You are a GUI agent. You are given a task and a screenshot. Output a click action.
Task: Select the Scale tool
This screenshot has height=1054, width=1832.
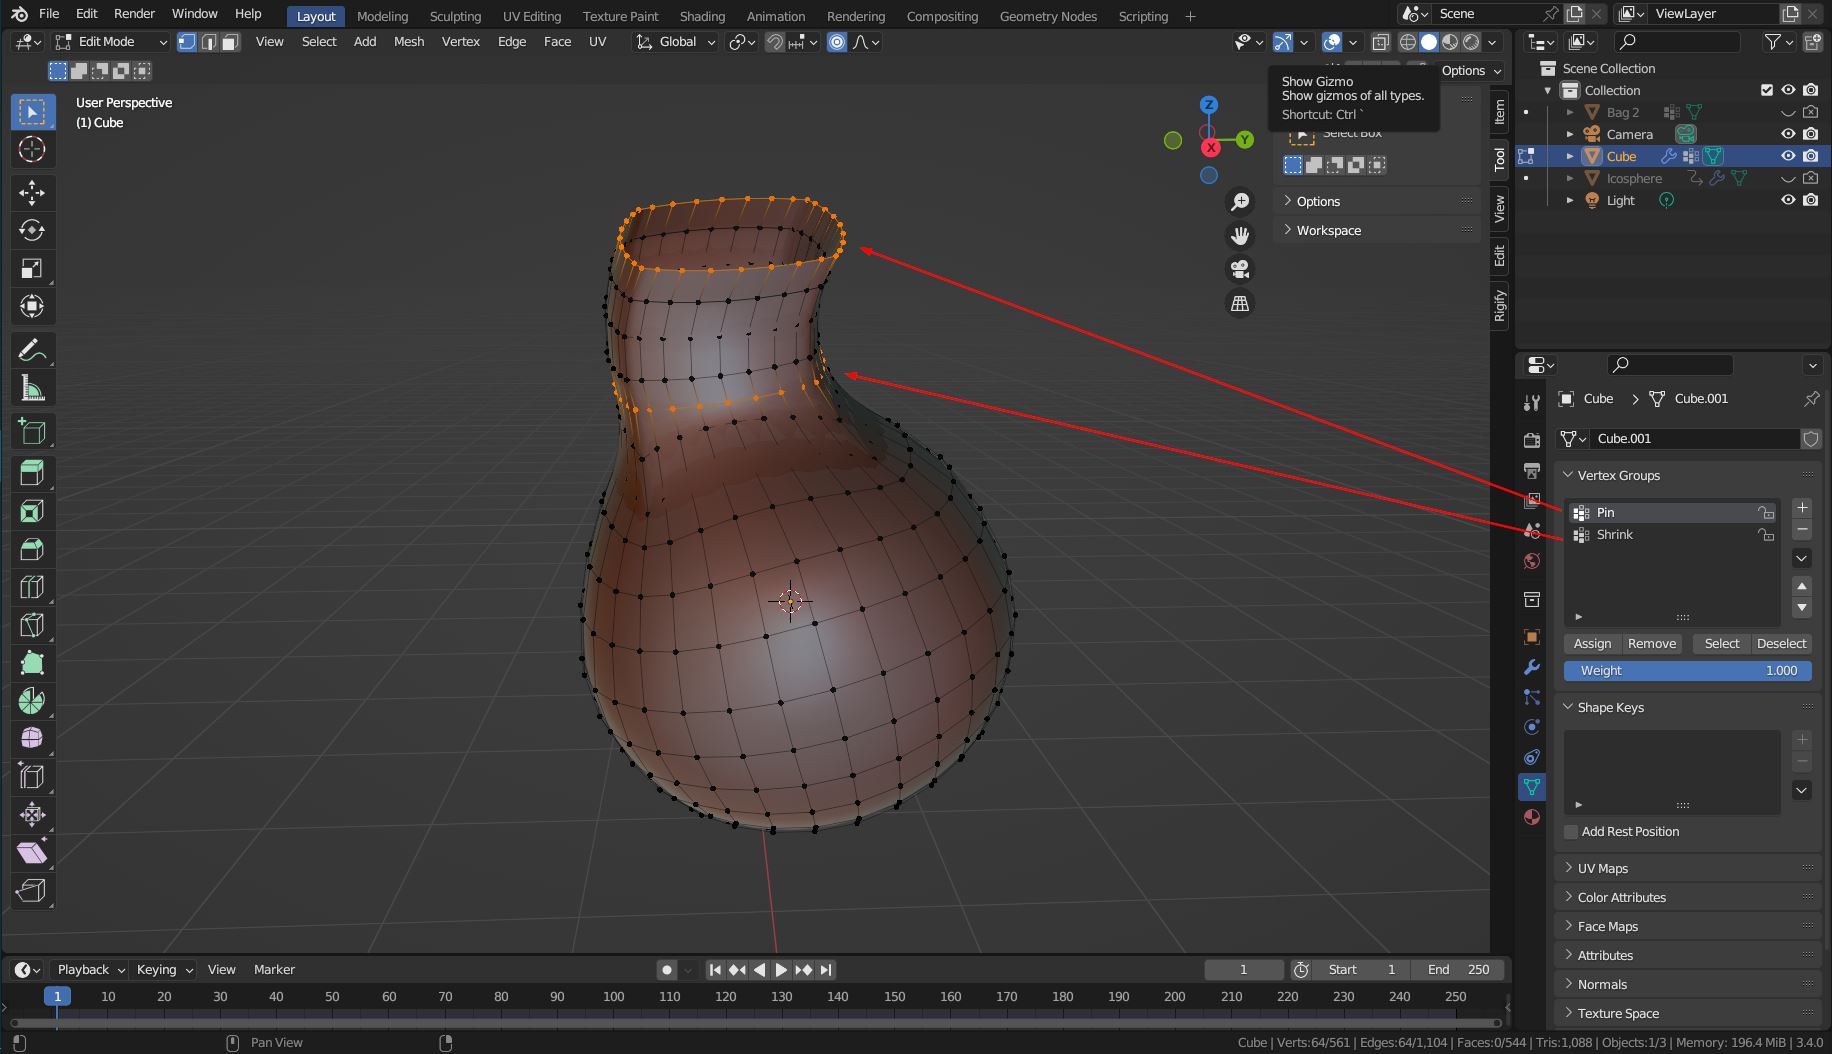point(32,268)
